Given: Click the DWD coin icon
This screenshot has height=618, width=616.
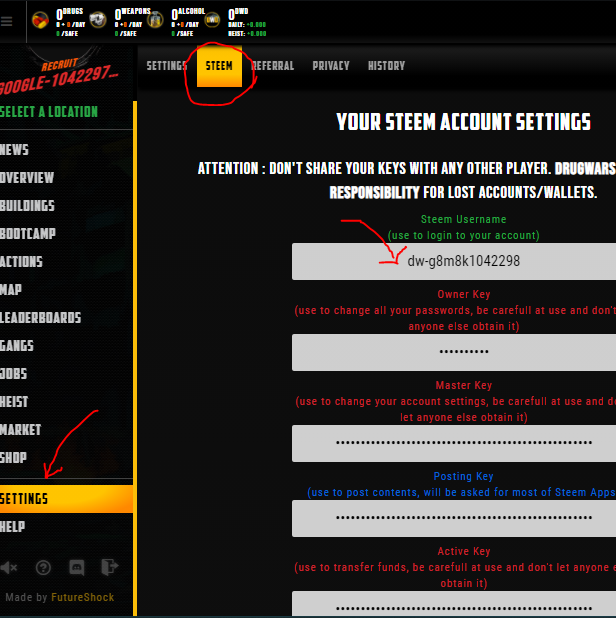Looking at the screenshot, I should pos(212,20).
